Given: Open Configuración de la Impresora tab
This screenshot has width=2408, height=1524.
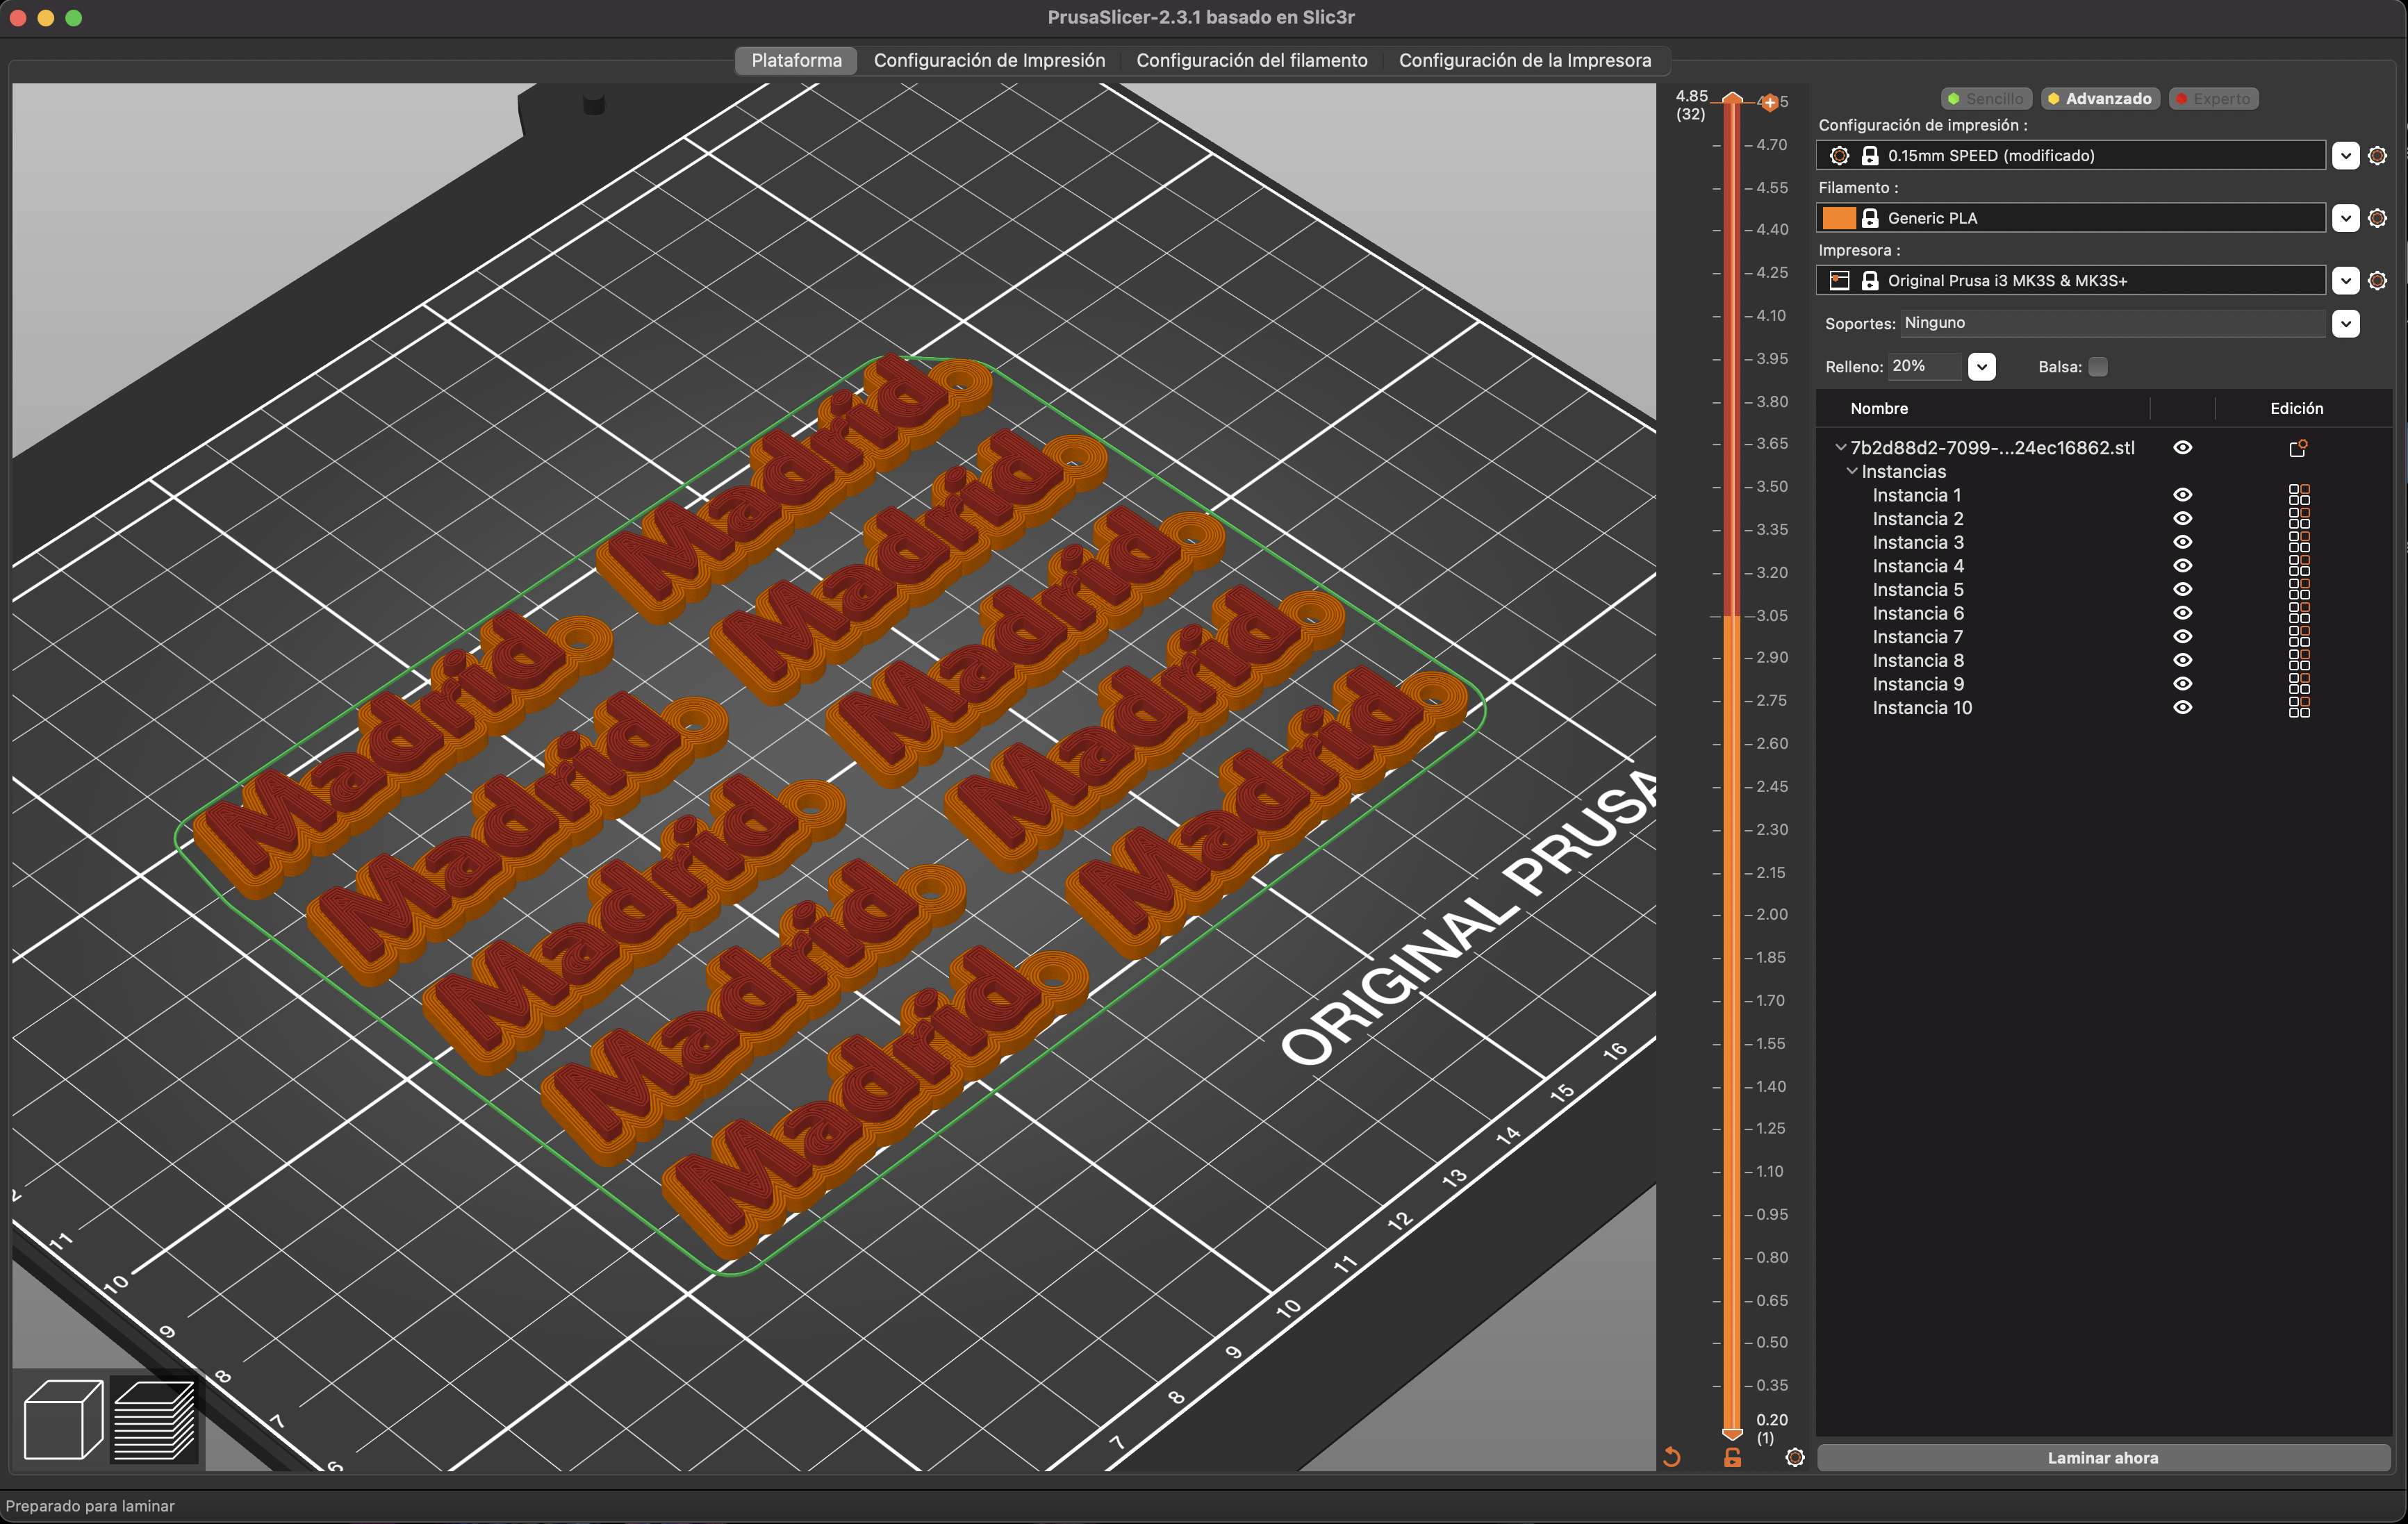Looking at the screenshot, I should point(1524,60).
